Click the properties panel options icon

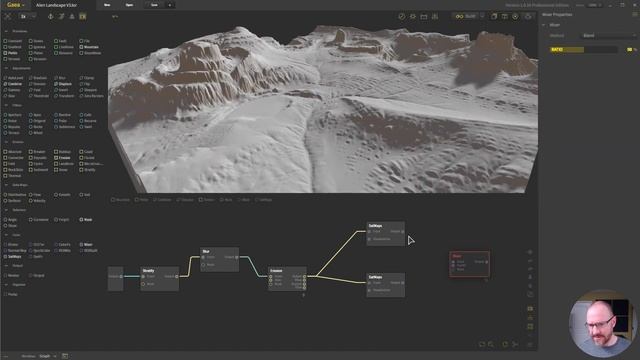(x=635, y=15)
